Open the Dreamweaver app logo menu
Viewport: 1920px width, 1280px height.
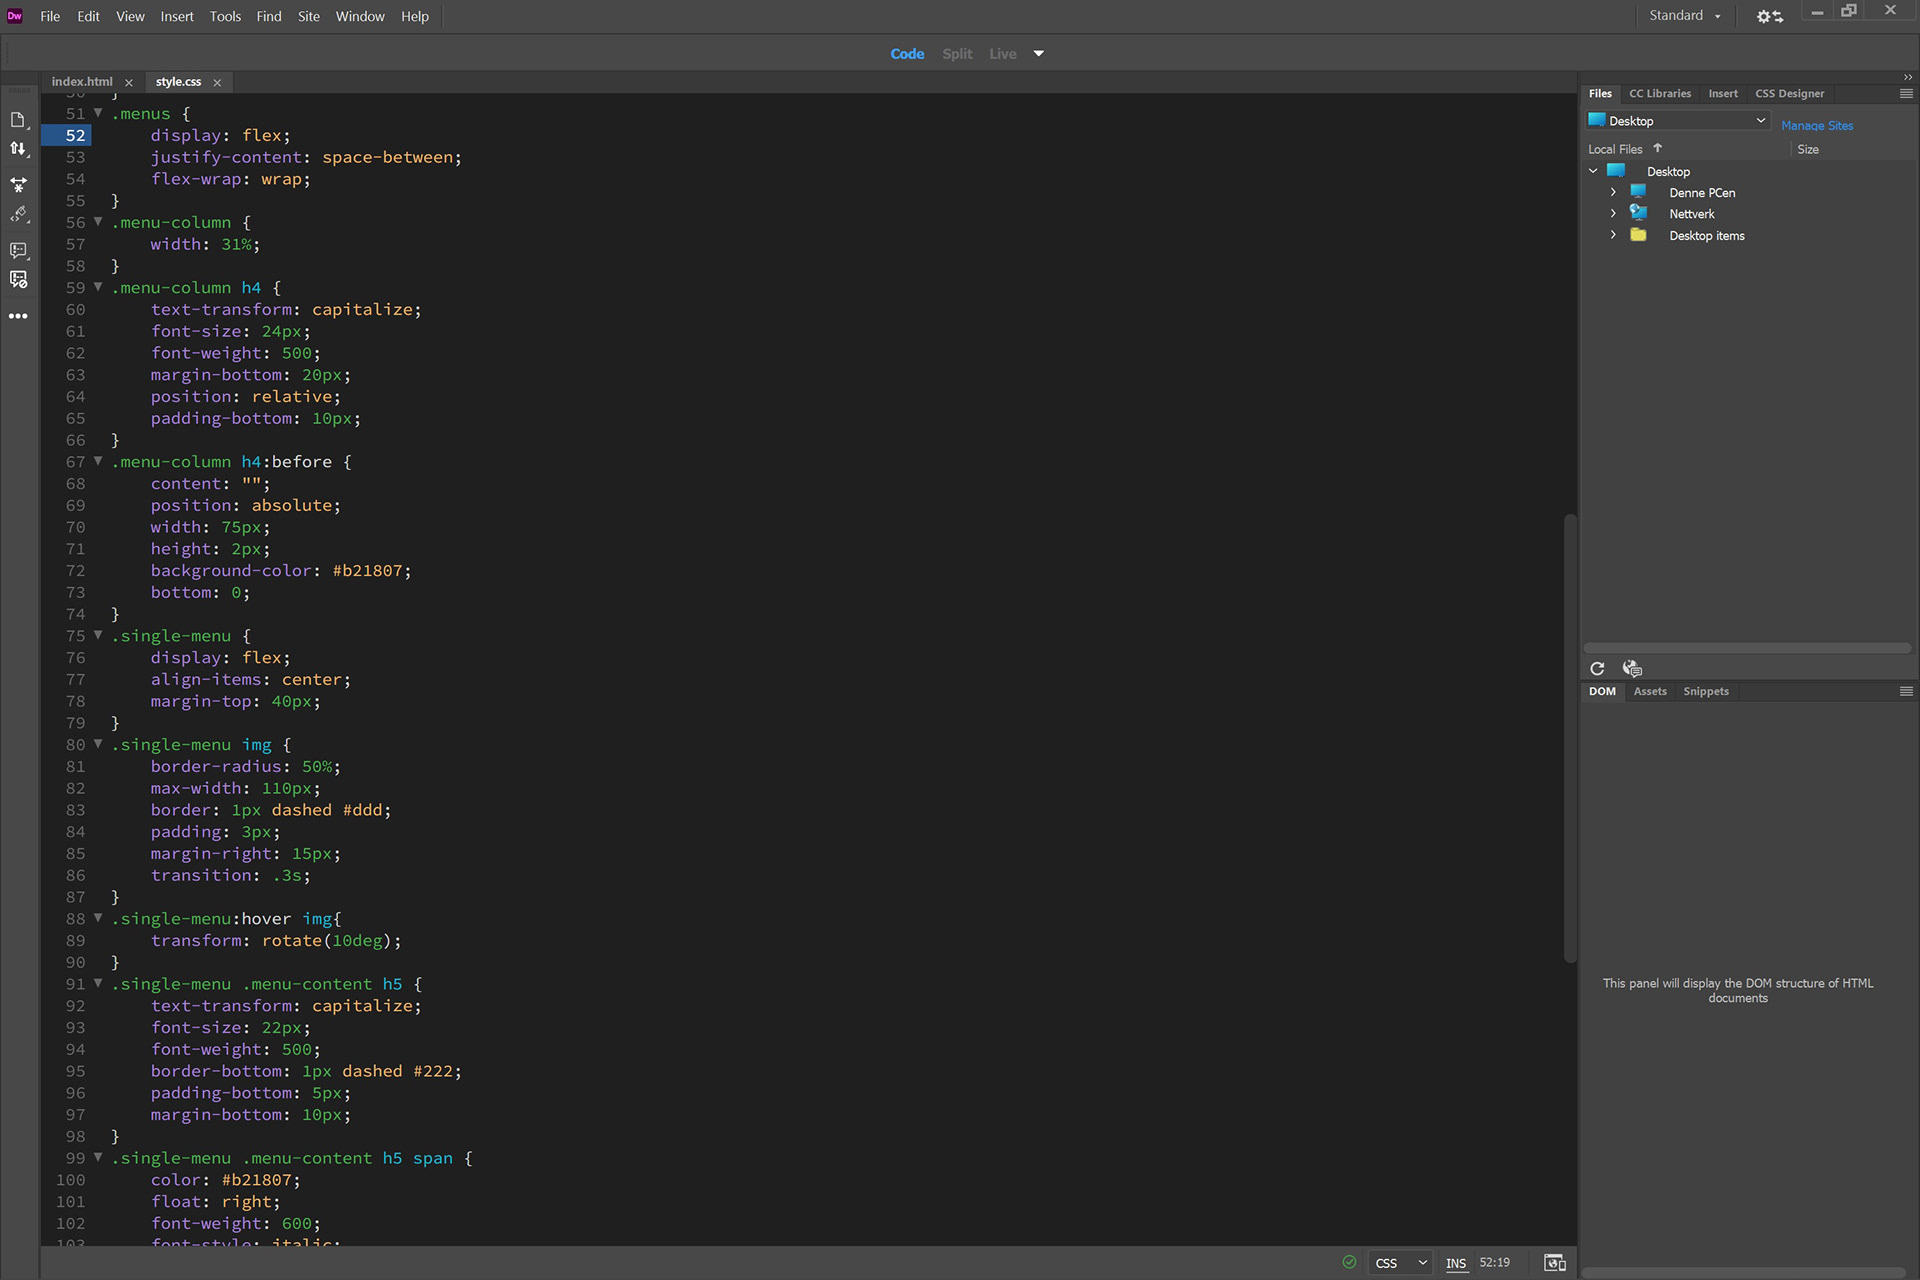14,16
